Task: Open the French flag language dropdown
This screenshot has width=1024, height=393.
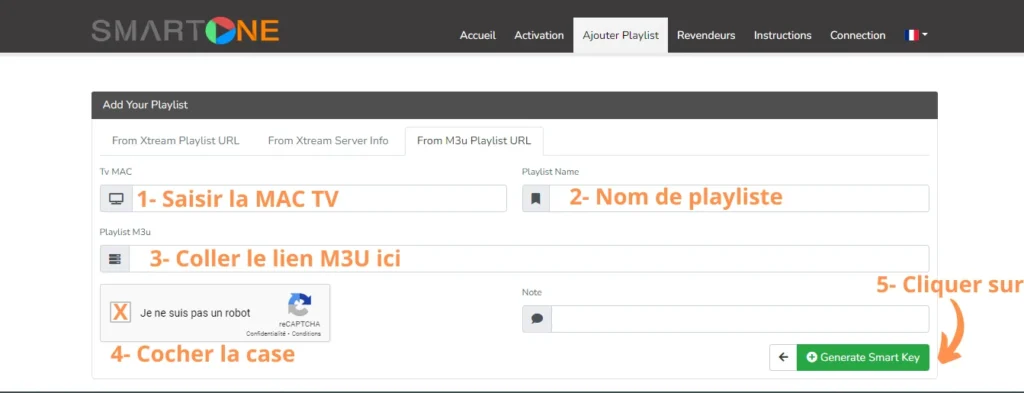Action: (x=916, y=35)
